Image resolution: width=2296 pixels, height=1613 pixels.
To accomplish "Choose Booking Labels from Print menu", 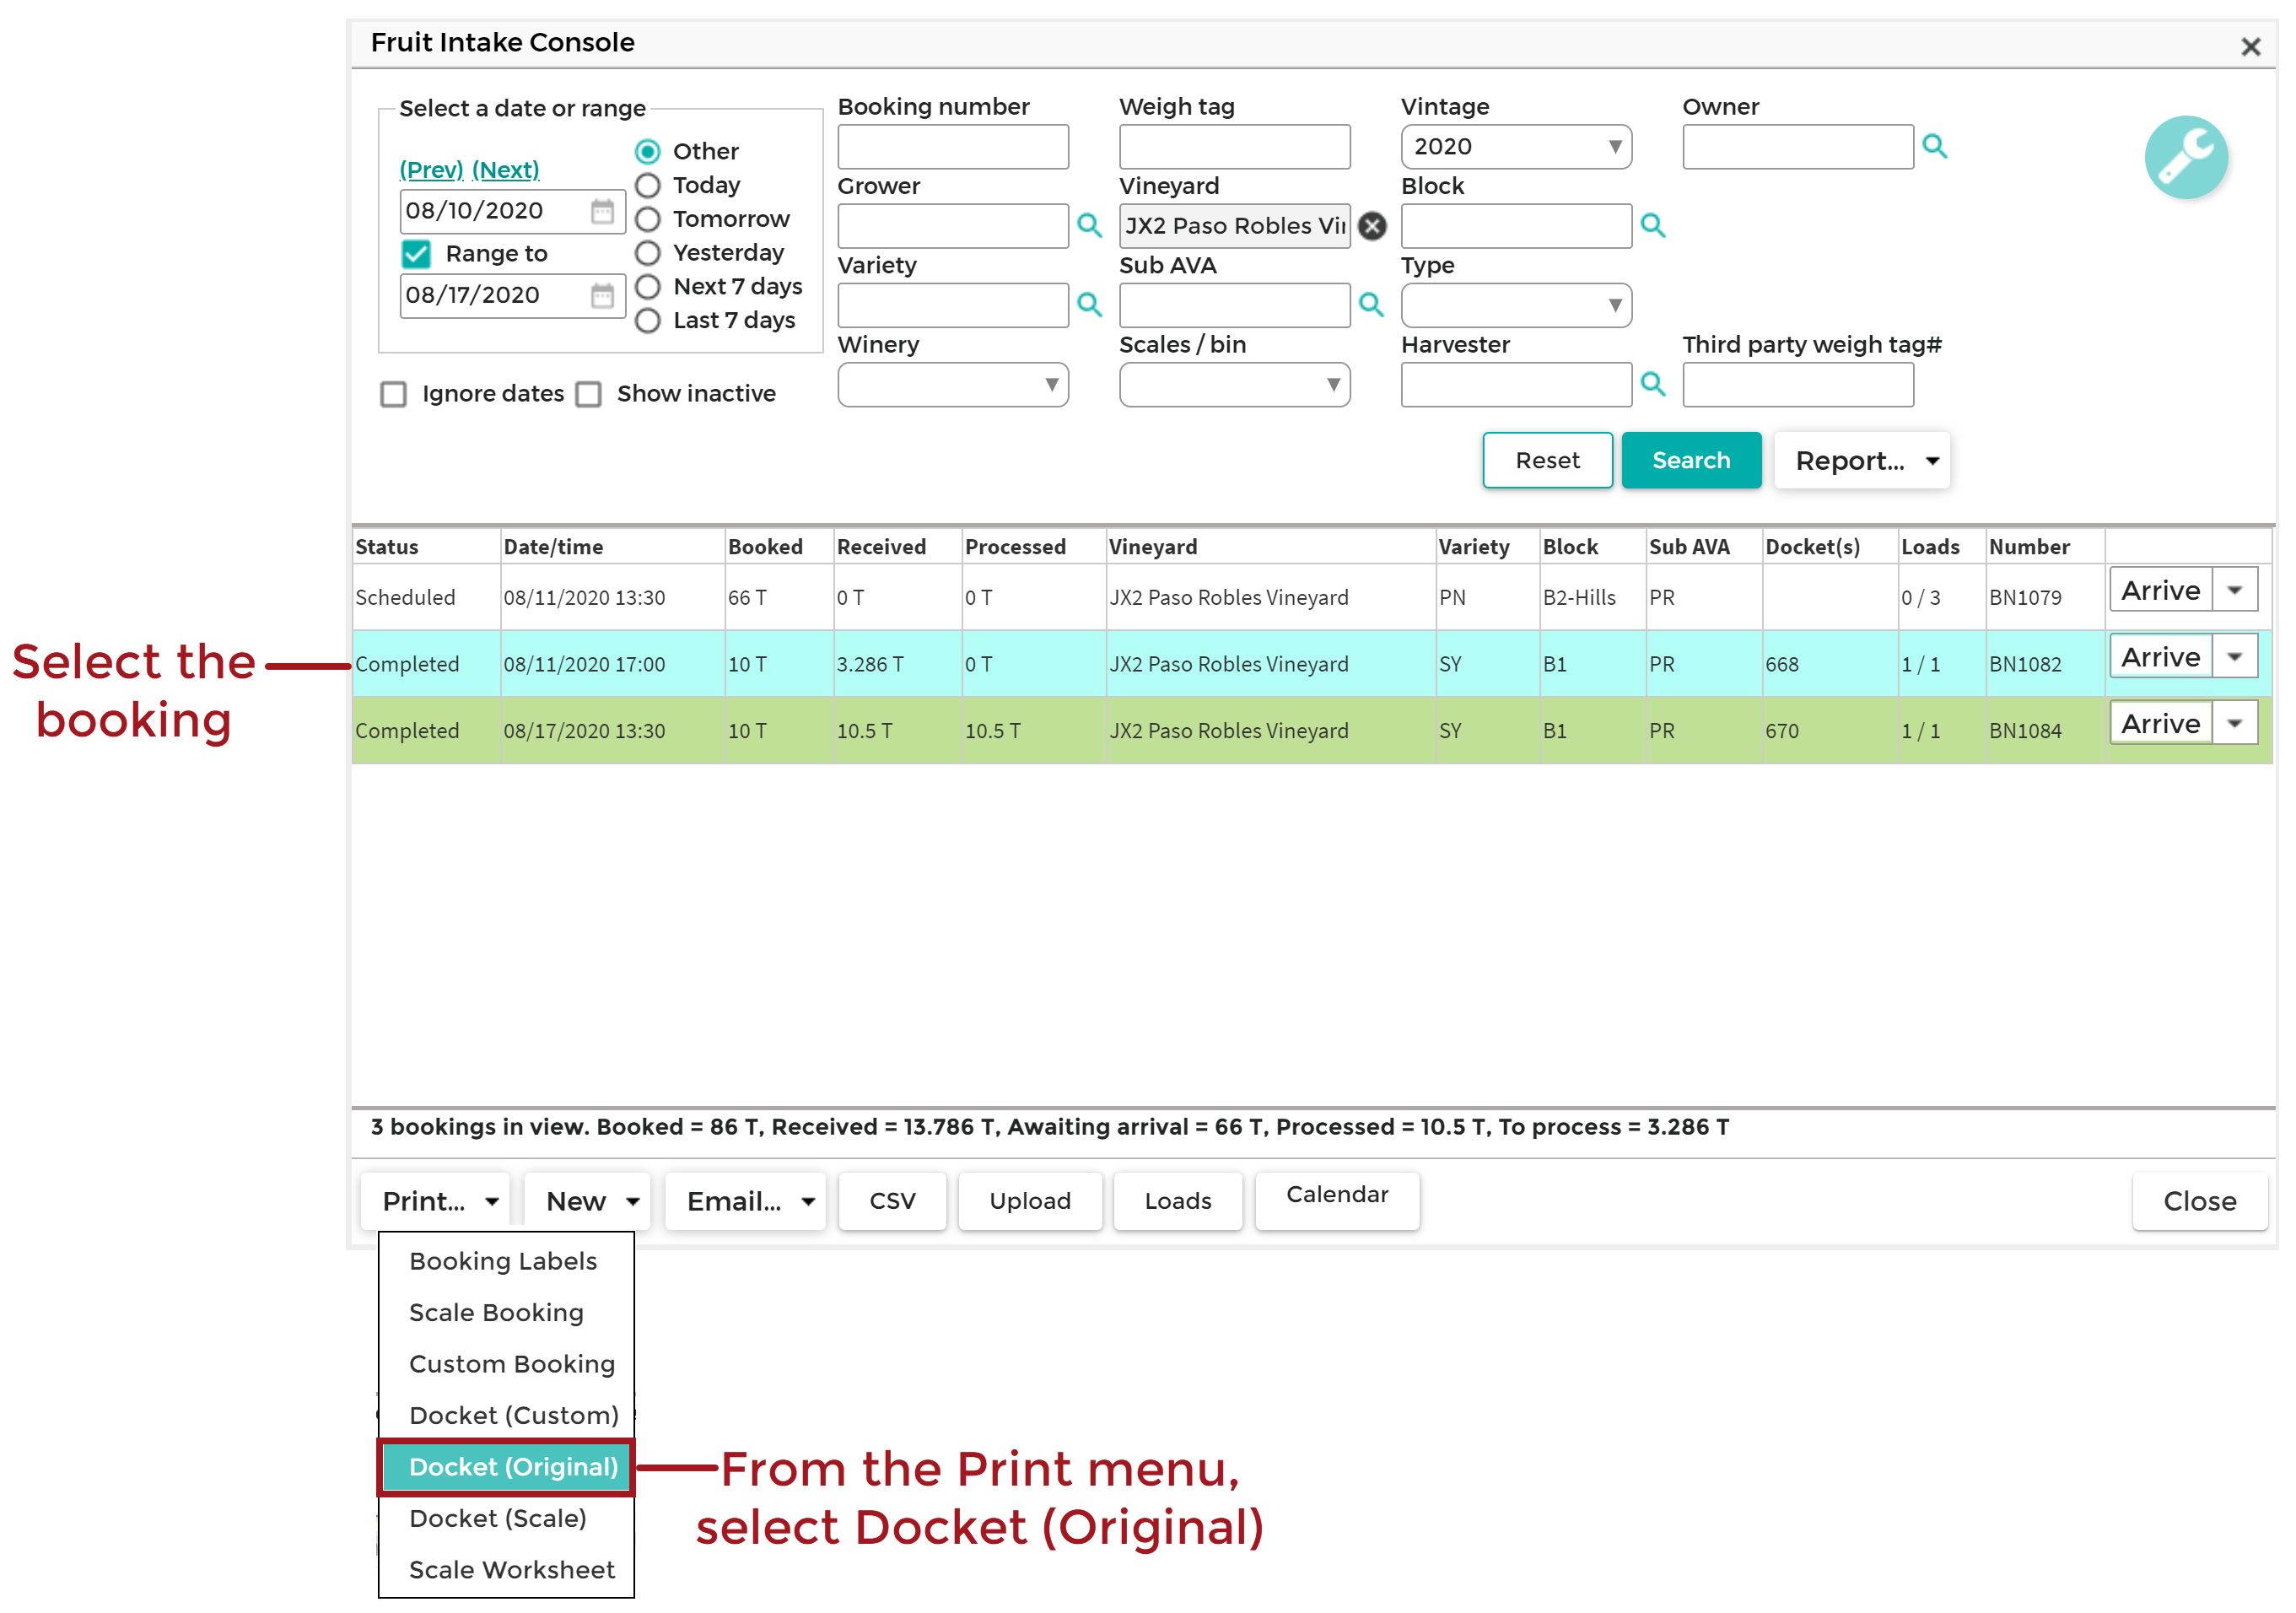I will 506,1260.
